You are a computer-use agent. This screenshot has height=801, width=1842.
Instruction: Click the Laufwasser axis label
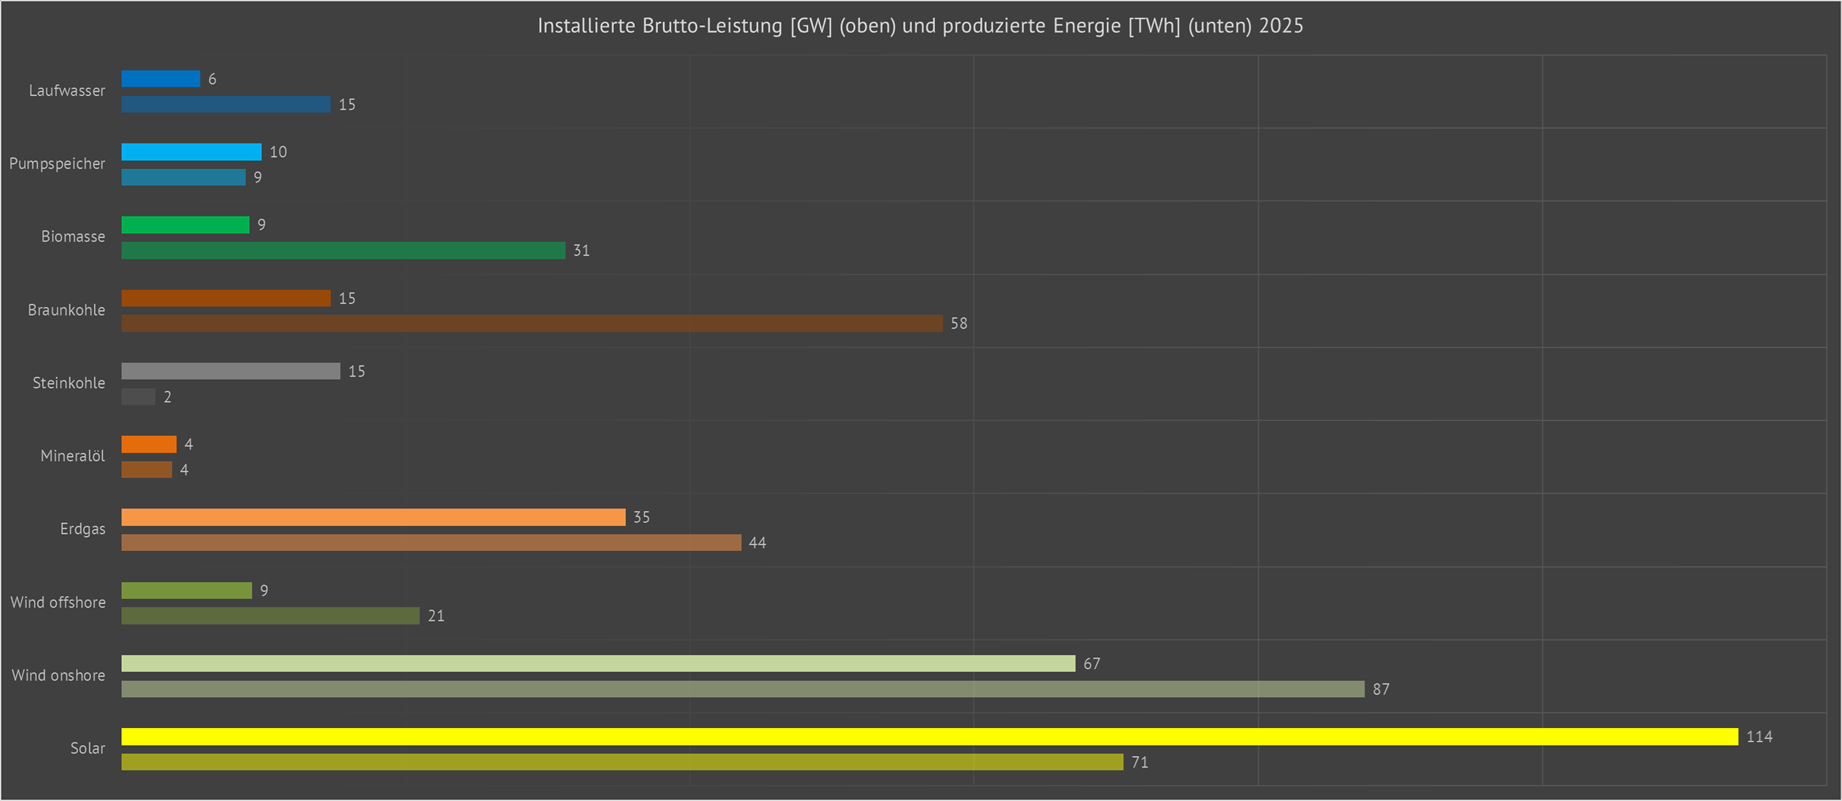click(67, 91)
